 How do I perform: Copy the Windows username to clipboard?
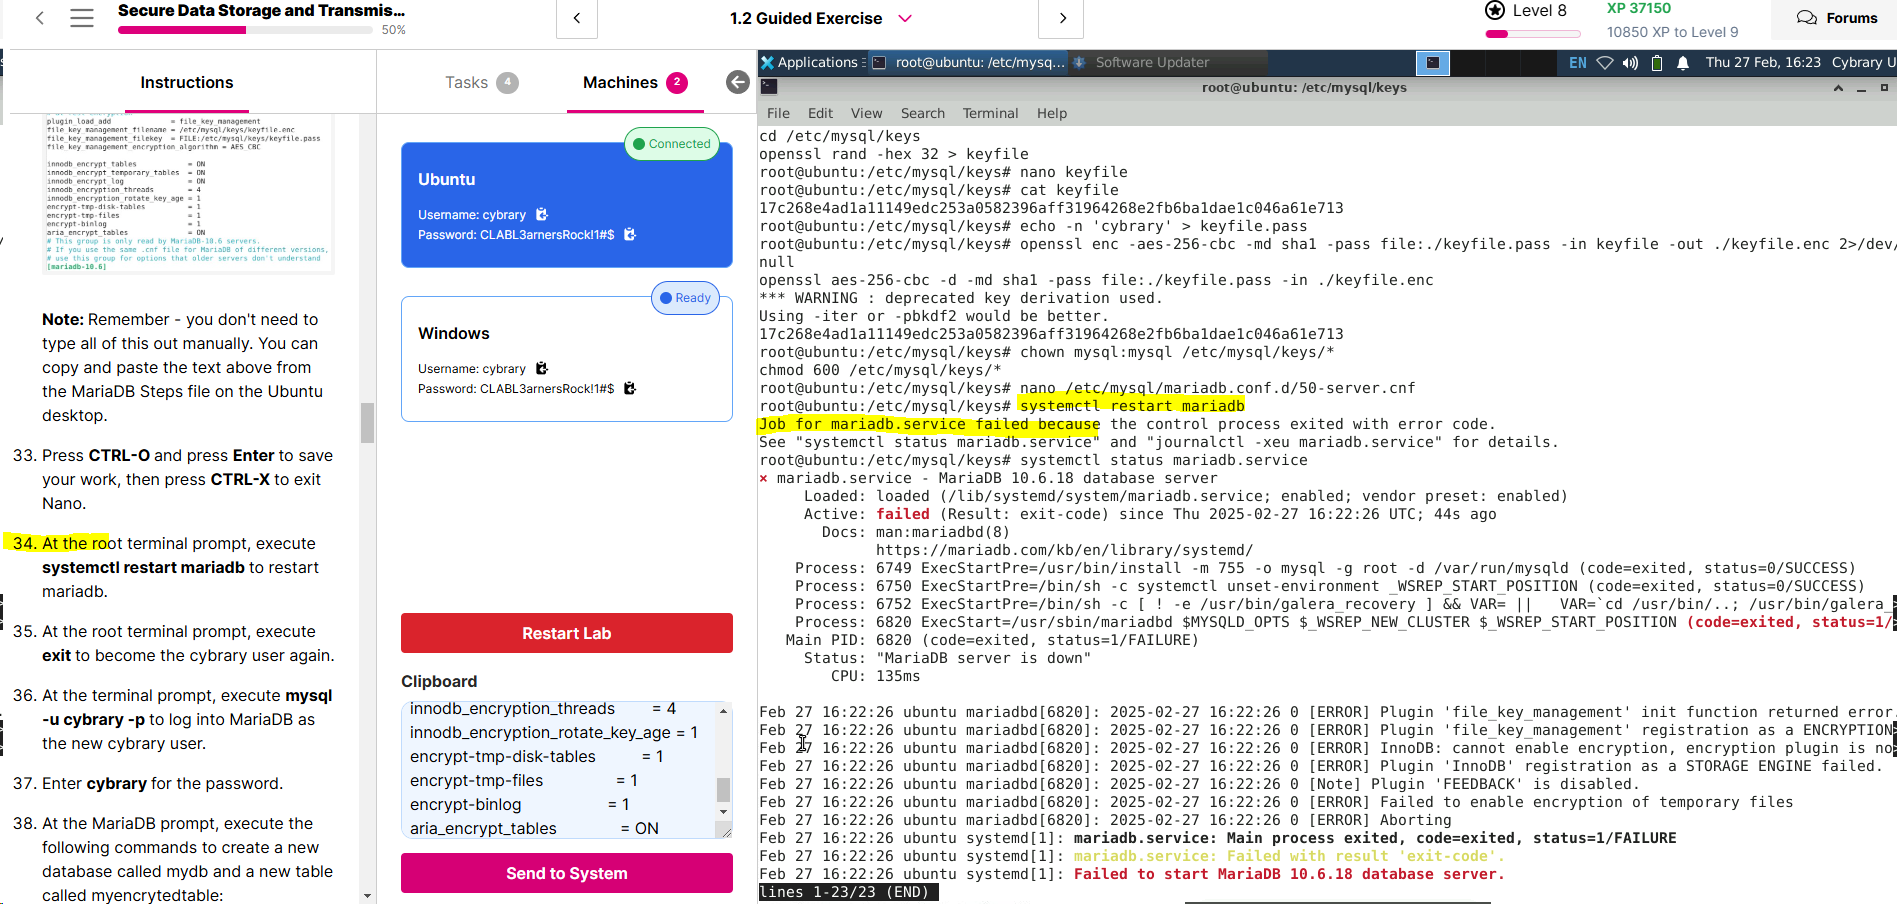542,369
